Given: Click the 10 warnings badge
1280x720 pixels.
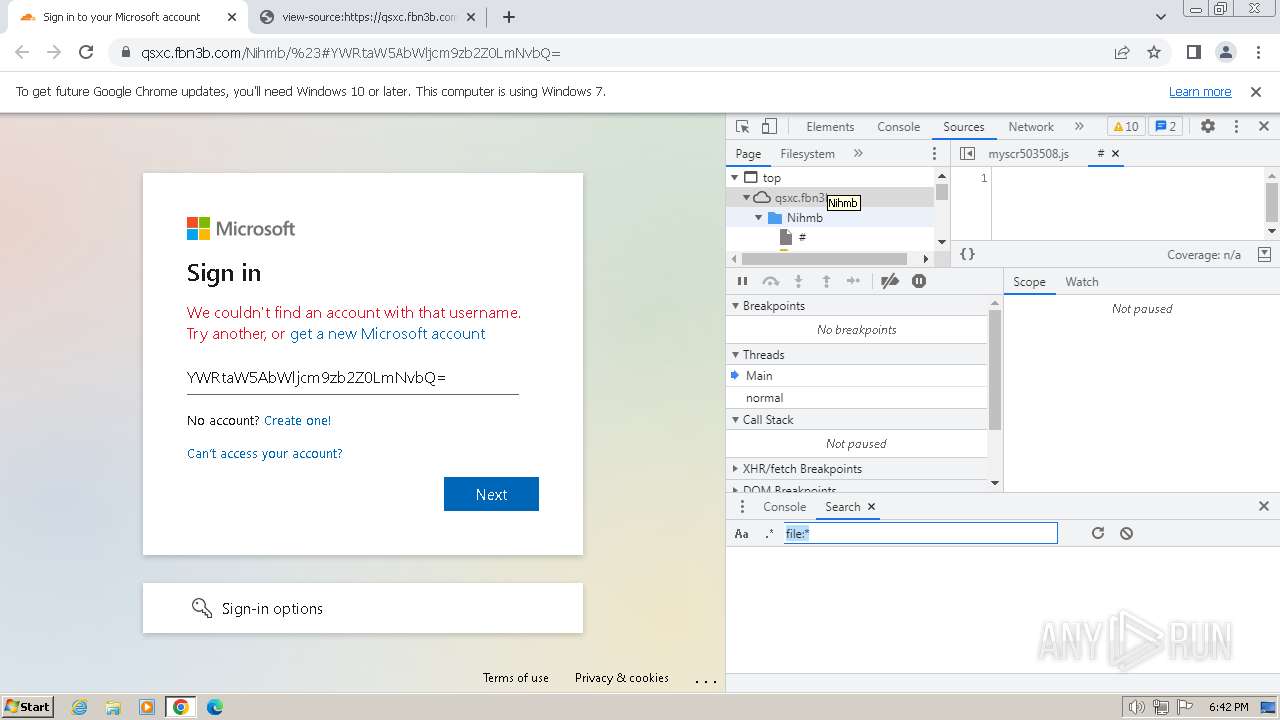Looking at the screenshot, I should coord(1126,127).
